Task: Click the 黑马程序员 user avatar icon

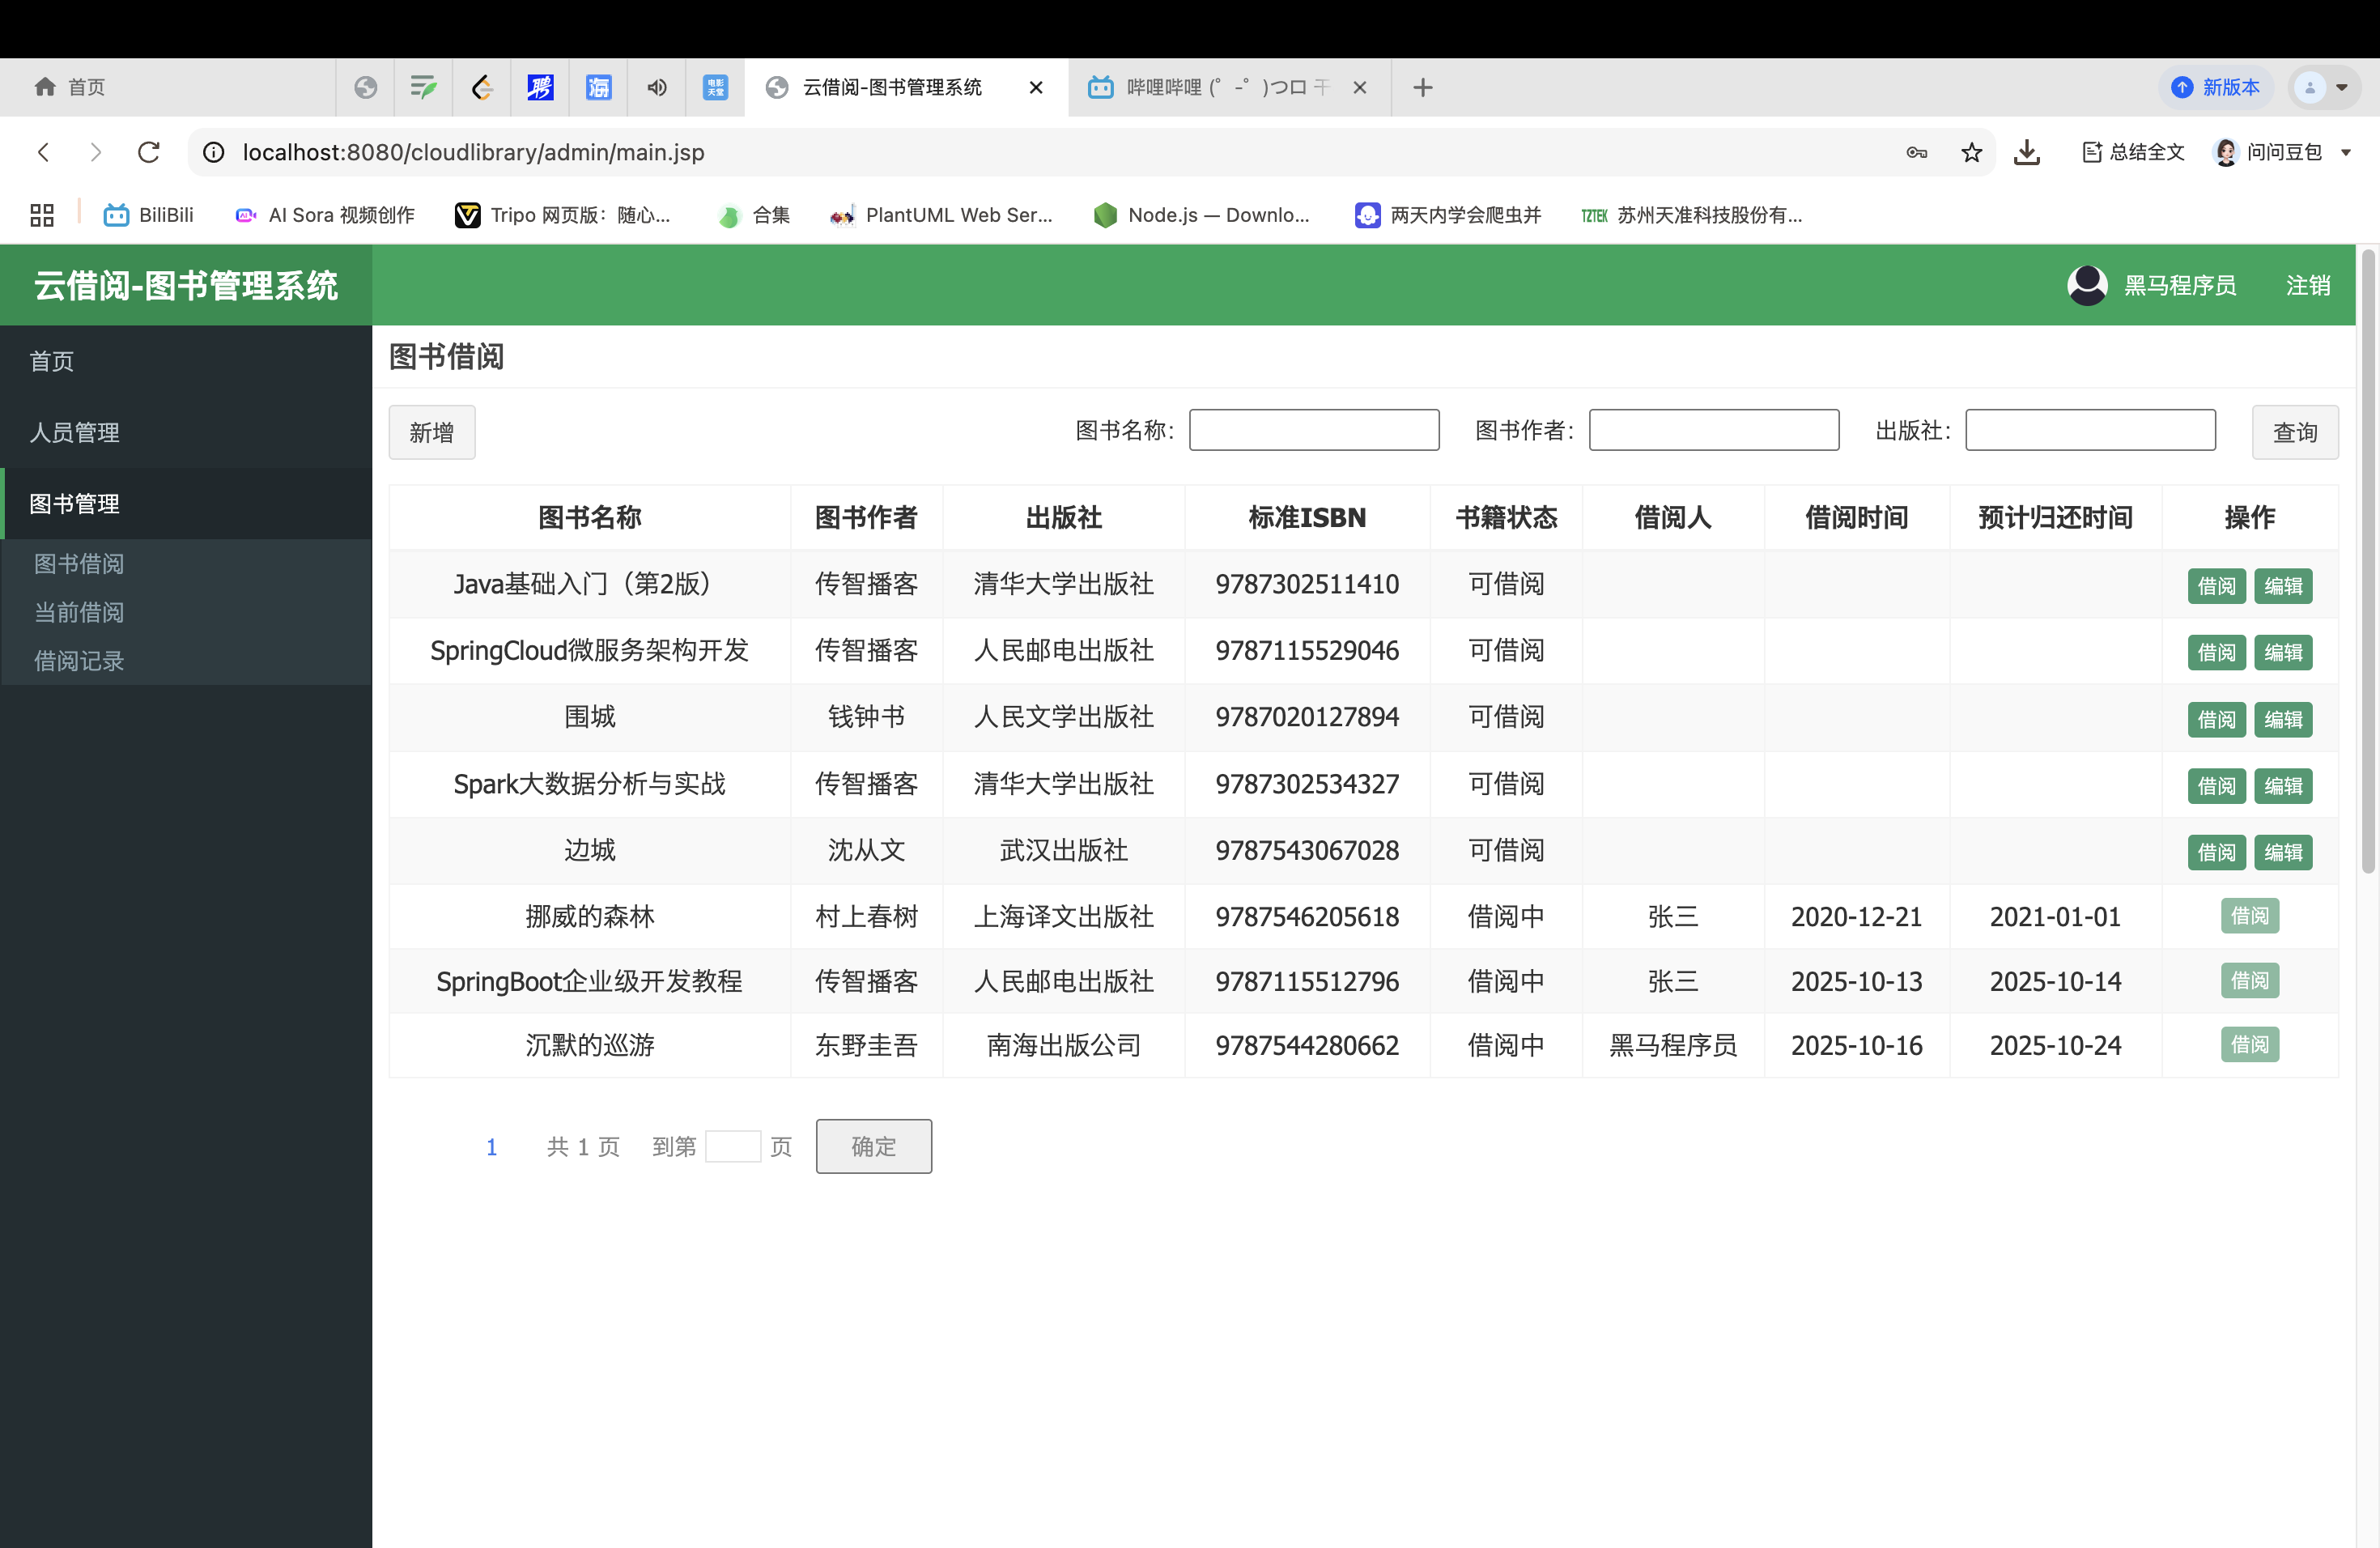Action: (x=2086, y=286)
